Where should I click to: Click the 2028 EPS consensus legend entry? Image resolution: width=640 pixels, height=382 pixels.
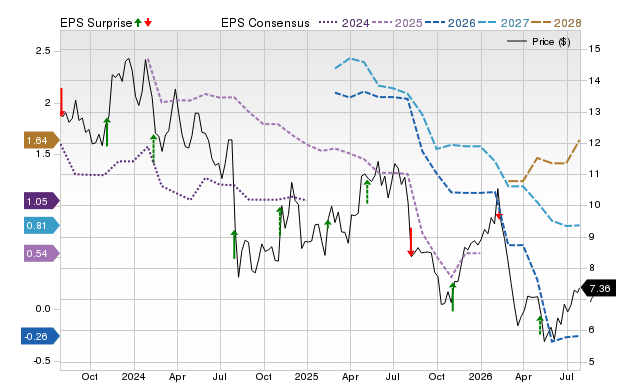(x=556, y=23)
